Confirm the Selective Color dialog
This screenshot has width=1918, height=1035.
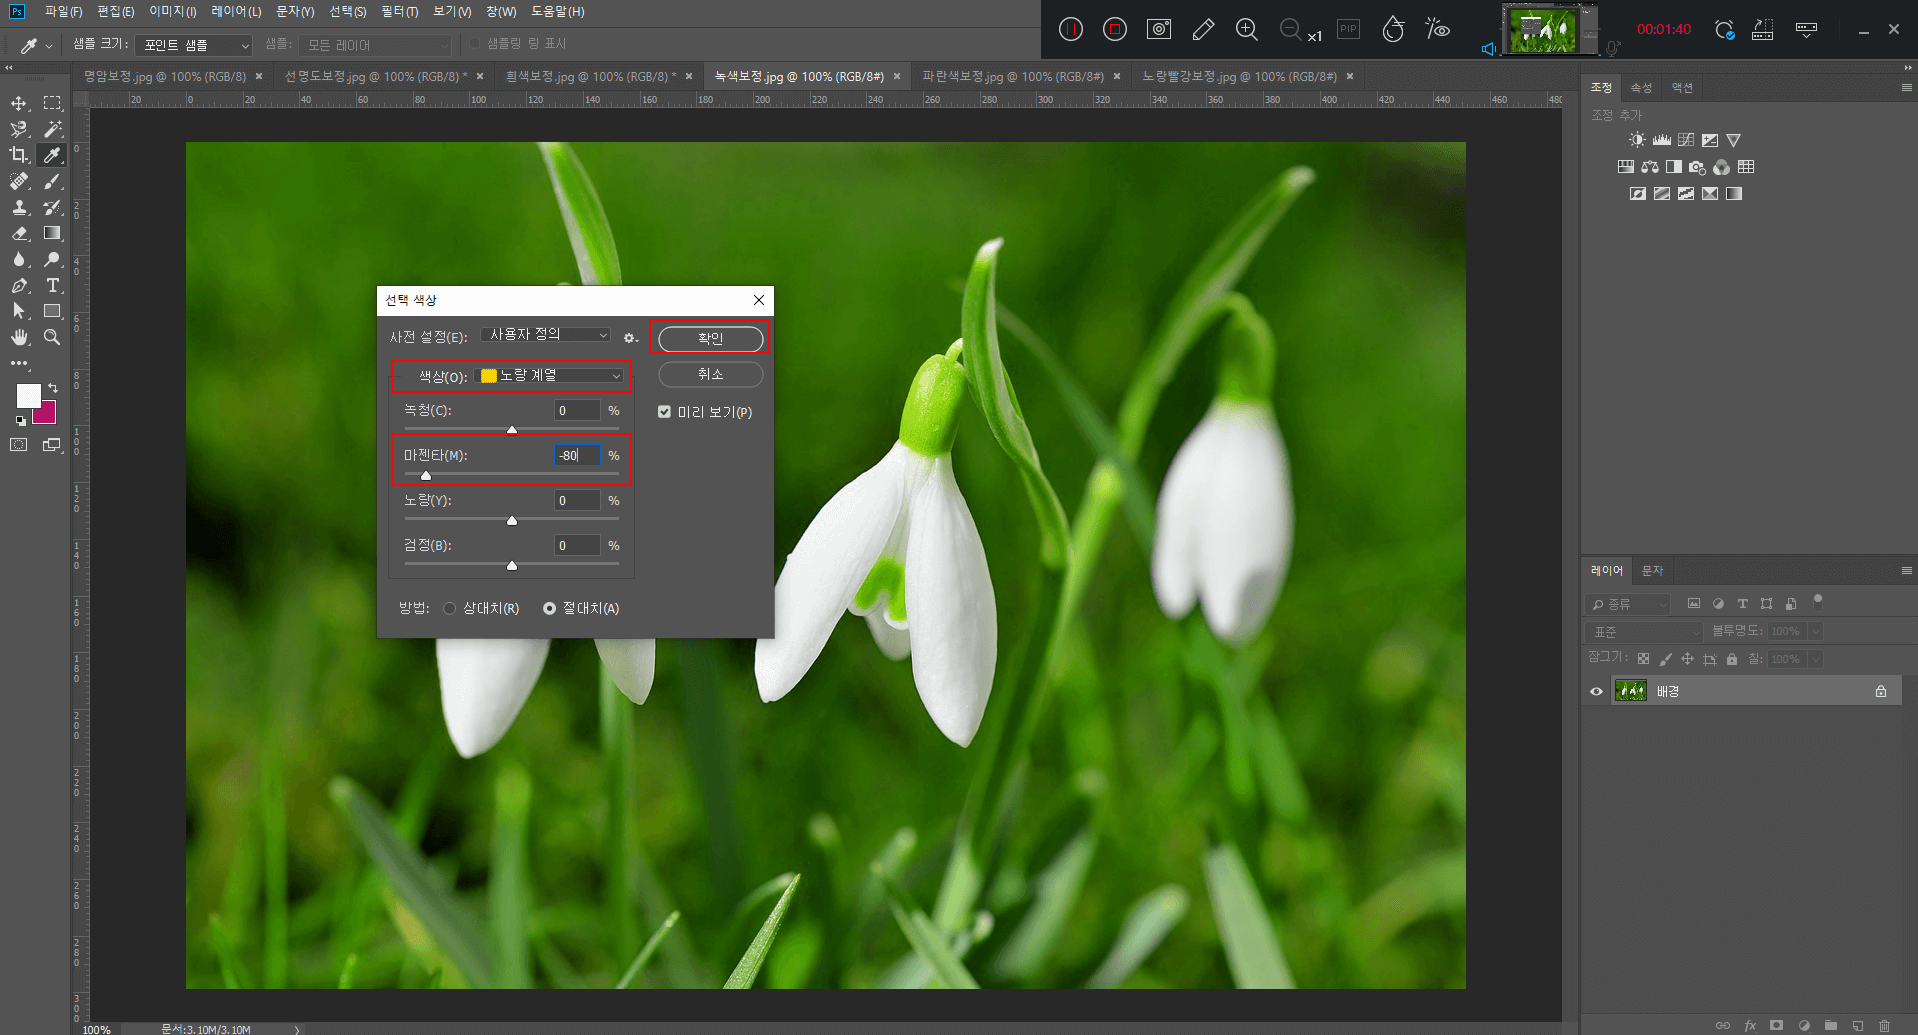pos(710,338)
